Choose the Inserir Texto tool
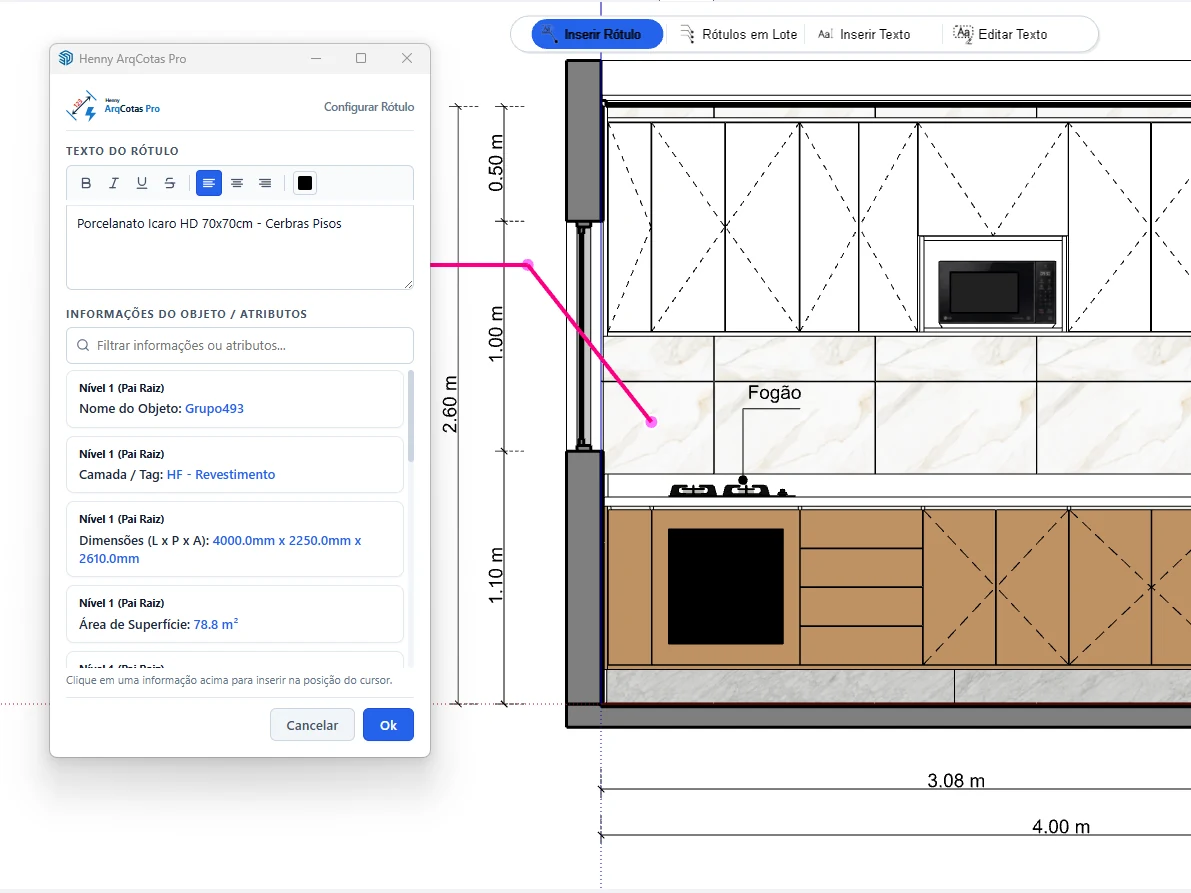The width and height of the screenshot is (1191, 893). click(x=864, y=34)
